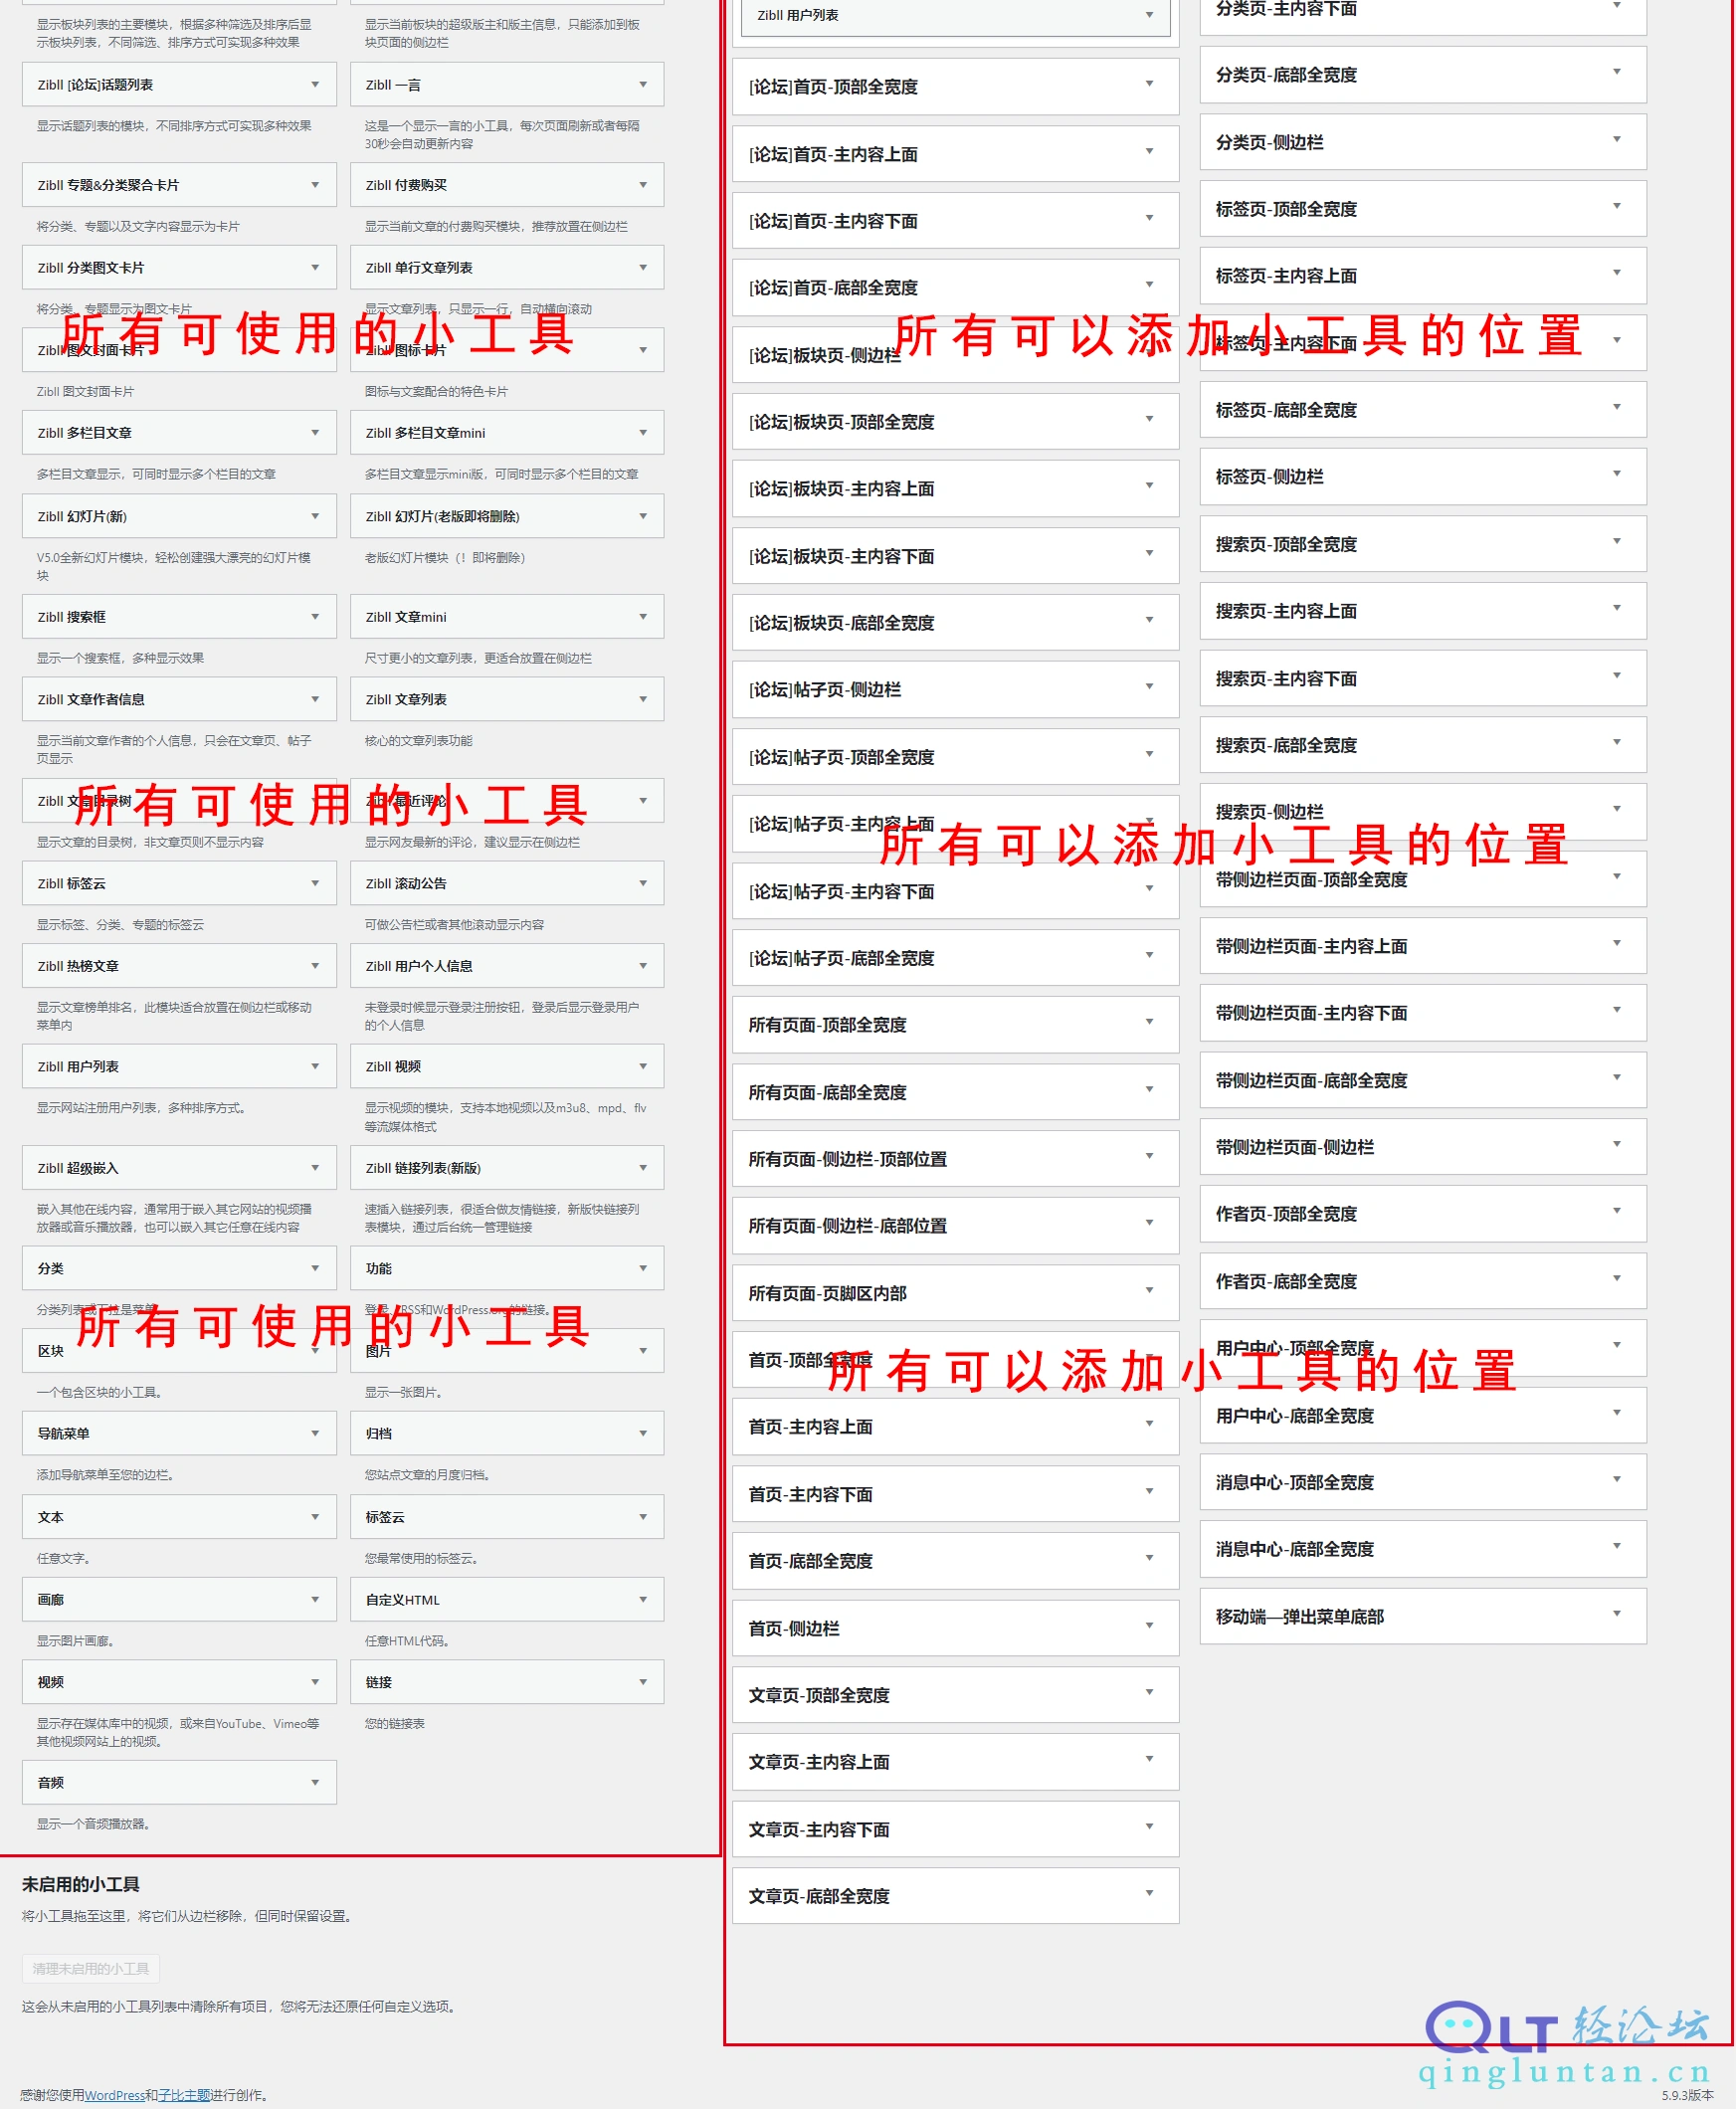Open the WordPress link in footer
1736x2109 pixels.
click(115, 2094)
